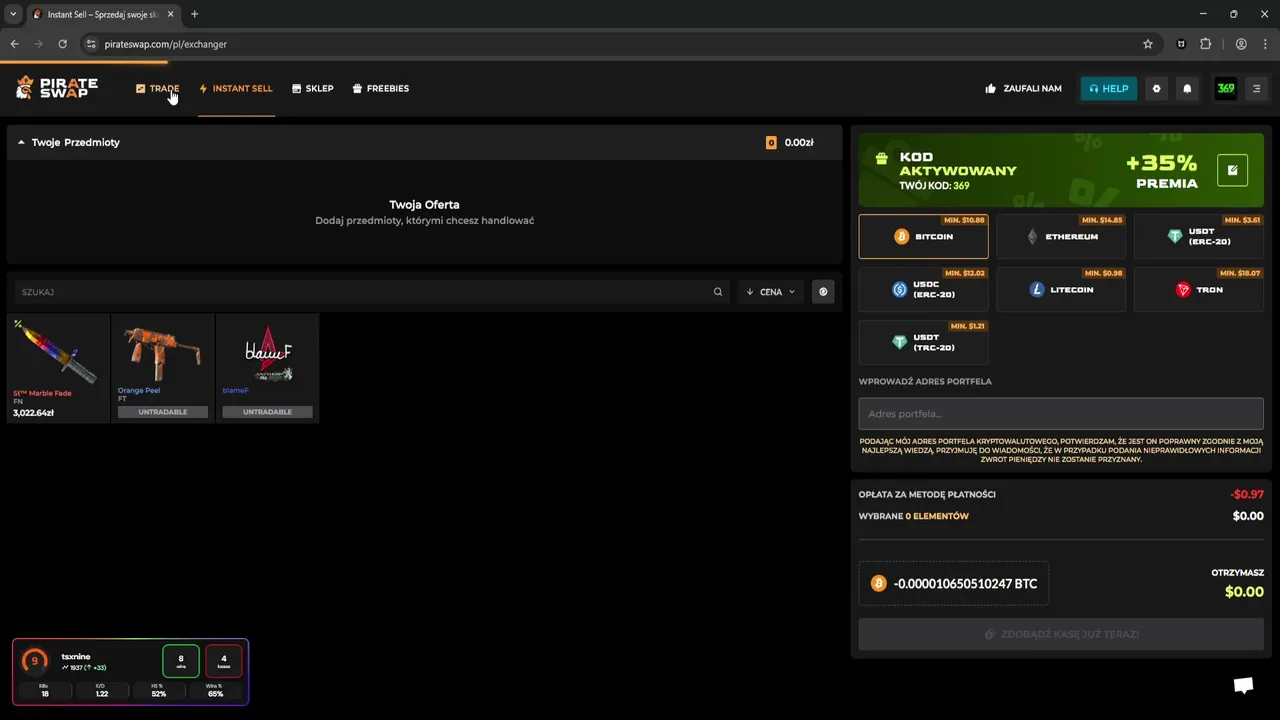Click the Instant Sell browser tab
1280x720 pixels.
coord(103,14)
